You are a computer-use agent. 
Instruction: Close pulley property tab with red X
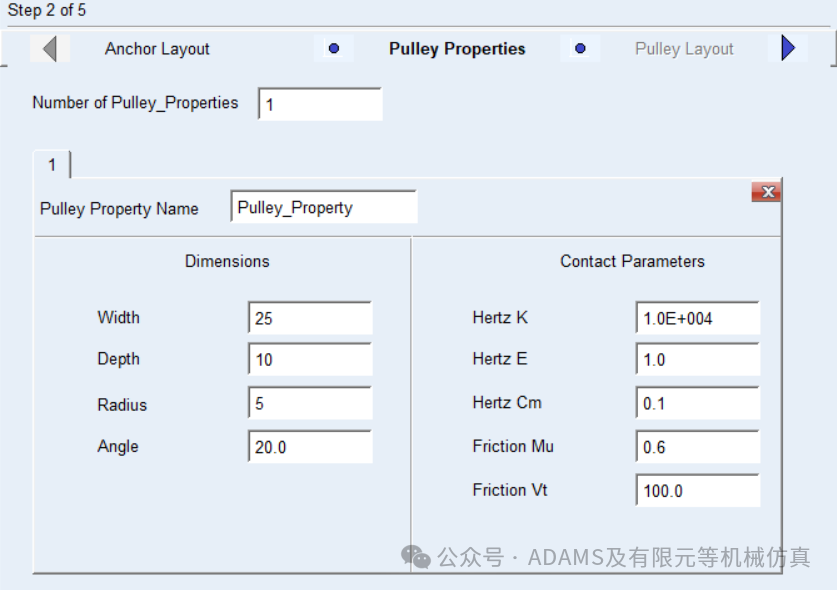[x=766, y=192]
